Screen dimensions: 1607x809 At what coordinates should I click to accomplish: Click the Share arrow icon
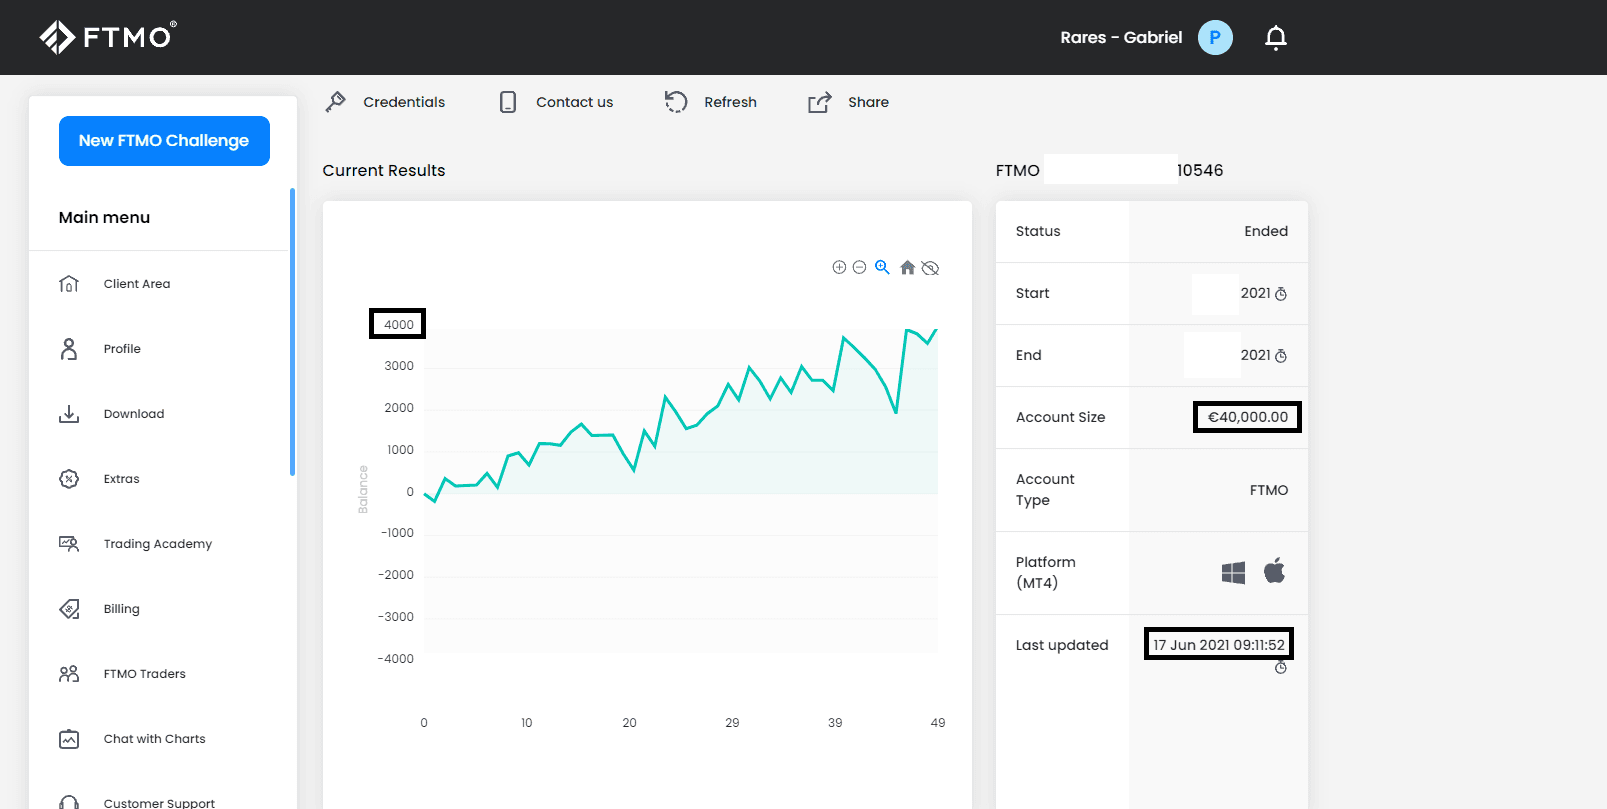pos(820,102)
